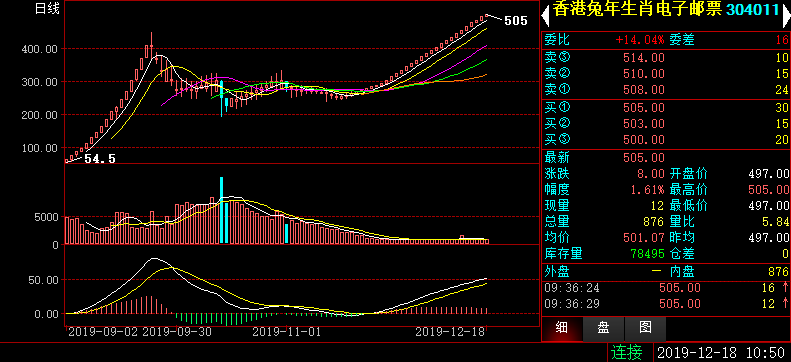Click the 买③ price 500.00 row
This screenshot has width=791, height=362.
point(666,139)
